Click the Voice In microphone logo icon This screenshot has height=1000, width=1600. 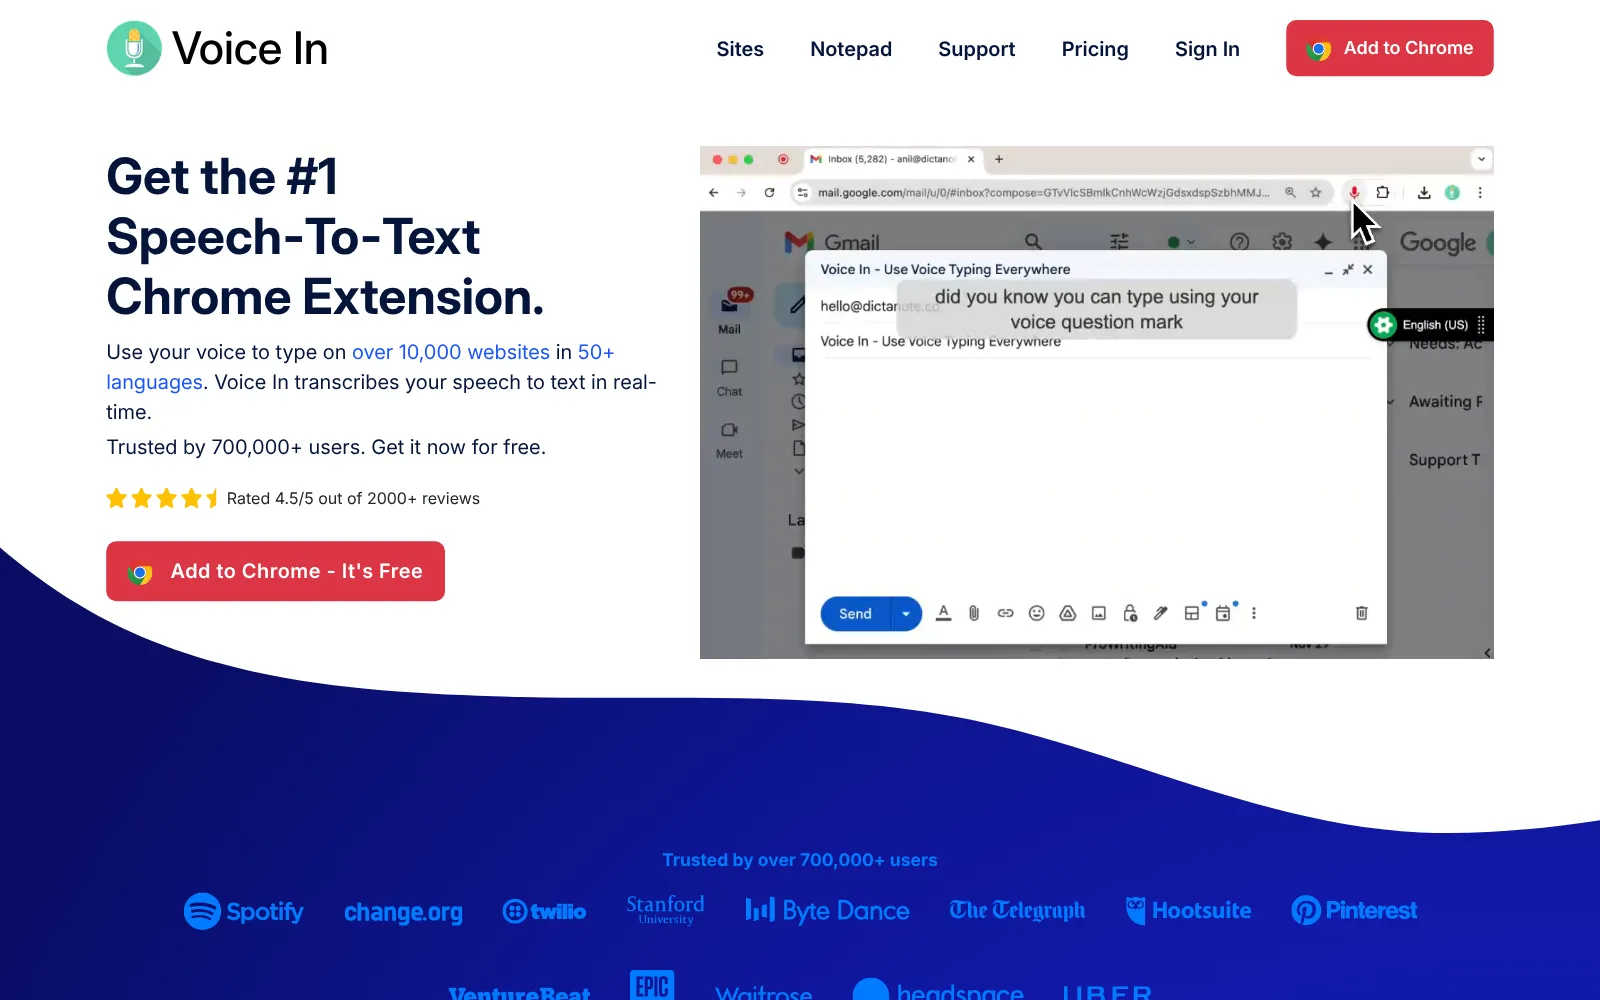134,48
